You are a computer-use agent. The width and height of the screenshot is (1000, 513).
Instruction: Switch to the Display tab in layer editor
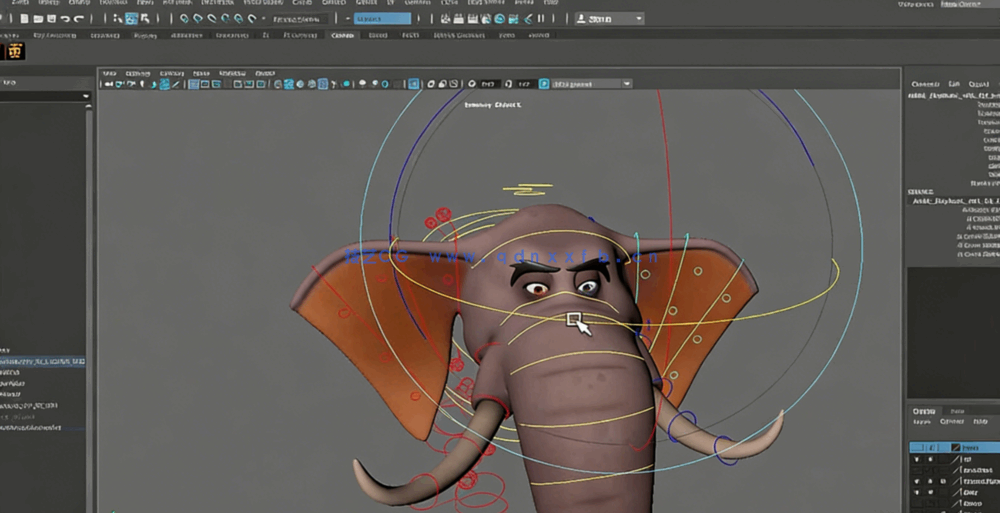[925, 411]
